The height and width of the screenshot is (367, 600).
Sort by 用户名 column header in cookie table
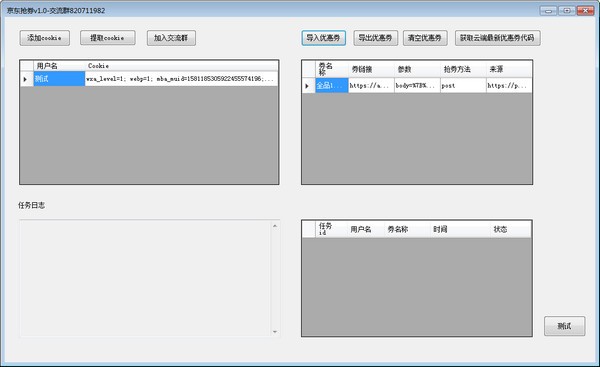59,66
